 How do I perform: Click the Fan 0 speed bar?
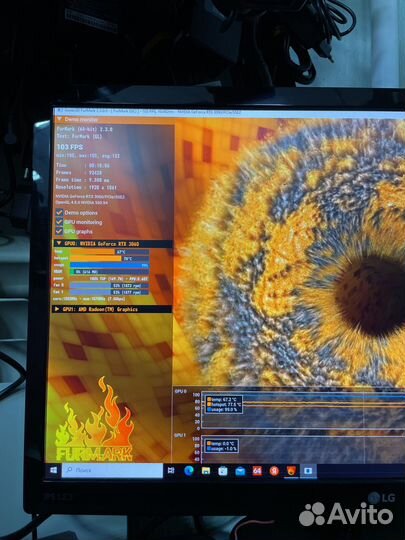coord(110,285)
